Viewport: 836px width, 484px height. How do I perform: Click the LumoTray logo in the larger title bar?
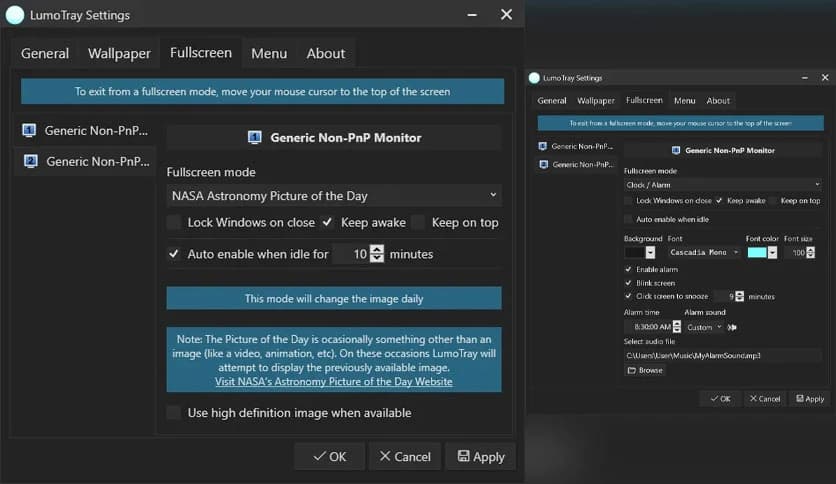click(x=15, y=15)
